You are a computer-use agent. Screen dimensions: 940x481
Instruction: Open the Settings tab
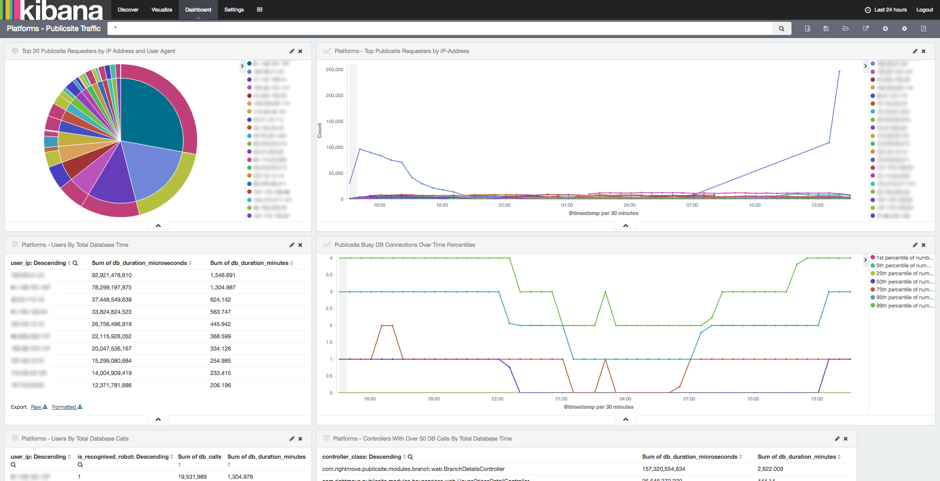pyautogui.click(x=234, y=10)
